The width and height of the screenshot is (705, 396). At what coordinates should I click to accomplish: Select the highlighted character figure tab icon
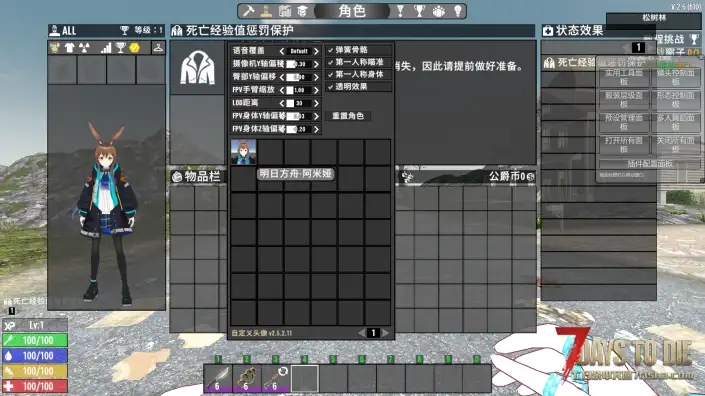pyautogui.click(x=266, y=11)
